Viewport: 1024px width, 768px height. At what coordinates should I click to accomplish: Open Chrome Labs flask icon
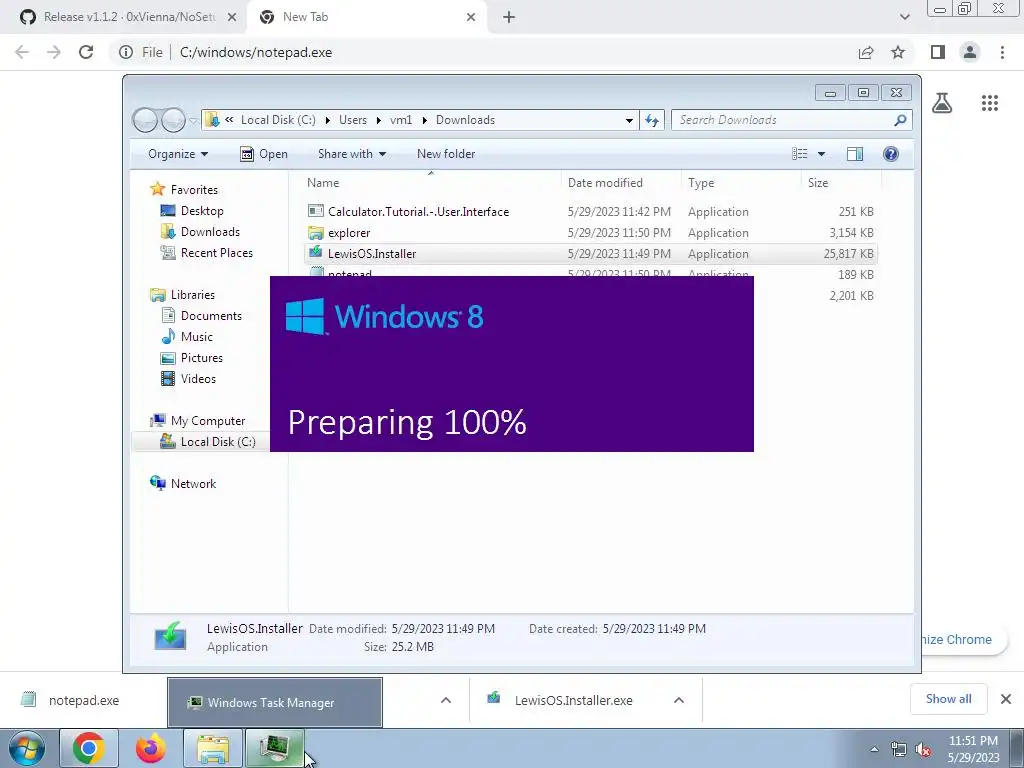pyautogui.click(x=942, y=103)
